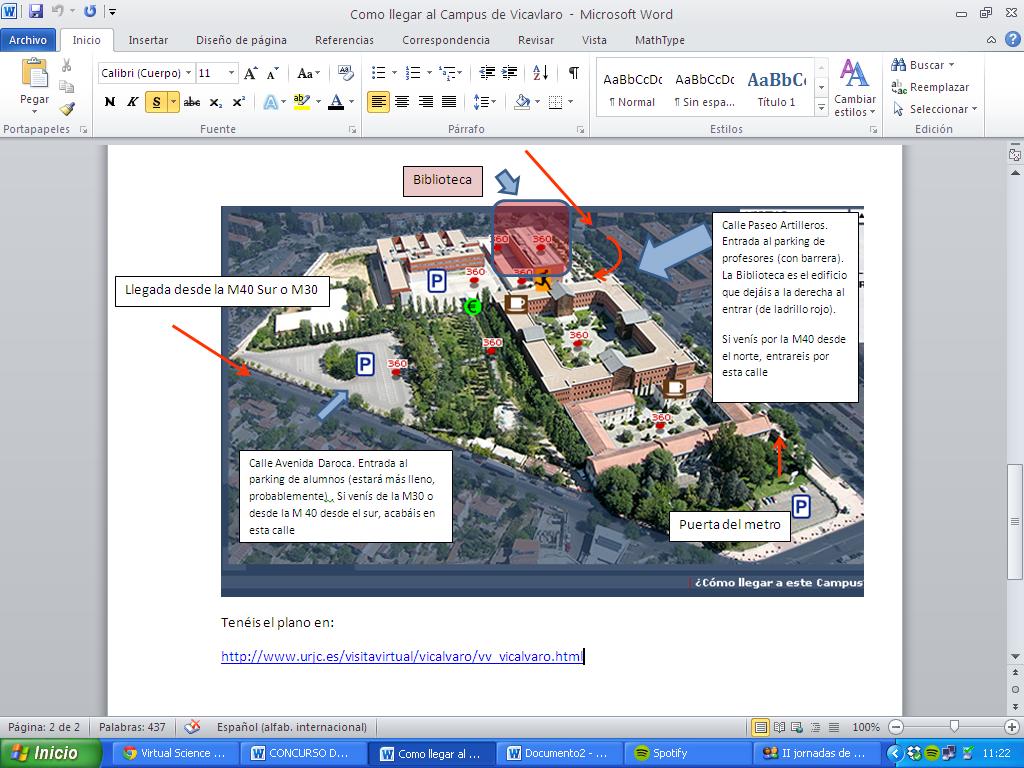Open the Calibri (Cuerpo) font dropdown
The image size is (1024, 768).
click(x=188, y=73)
